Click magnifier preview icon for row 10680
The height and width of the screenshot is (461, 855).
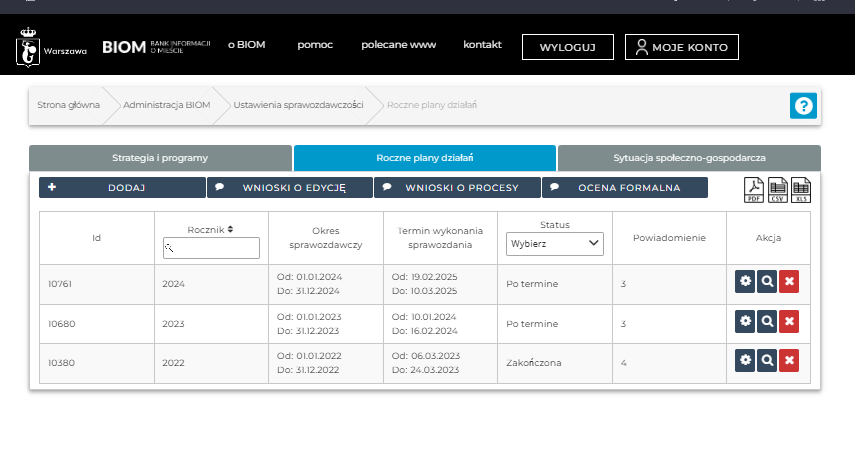[x=767, y=322]
